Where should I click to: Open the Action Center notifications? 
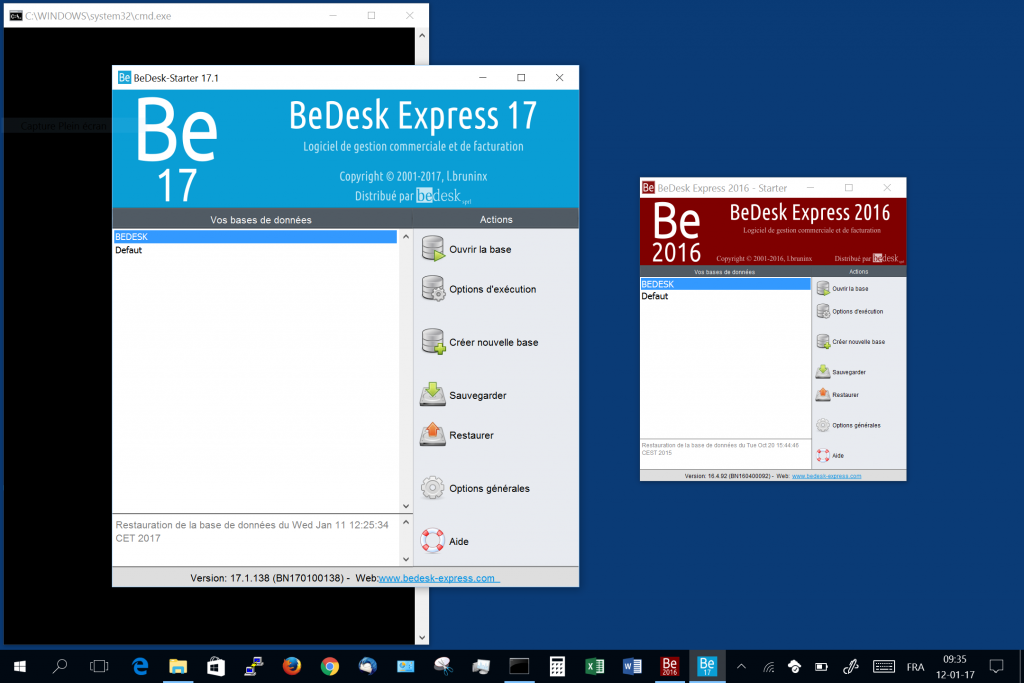[996, 666]
